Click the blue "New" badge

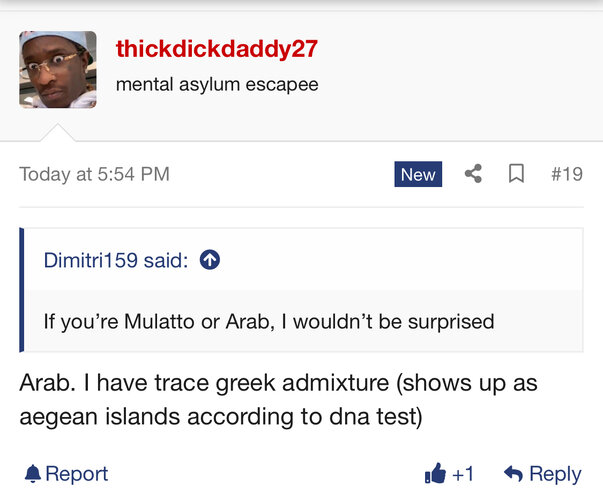(418, 174)
